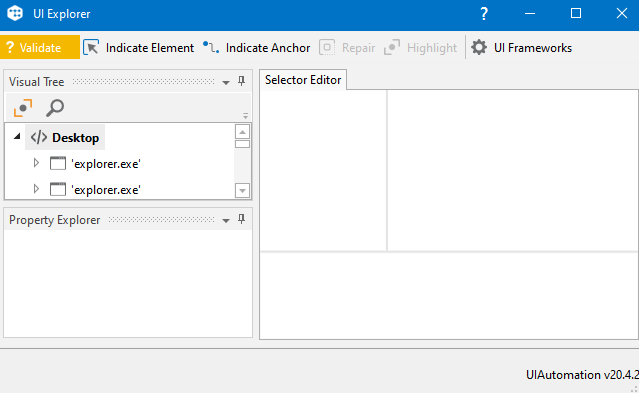Open the Property Explorer panel dropdown arrow
Image resolution: width=639 pixels, height=393 pixels.
click(226, 221)
